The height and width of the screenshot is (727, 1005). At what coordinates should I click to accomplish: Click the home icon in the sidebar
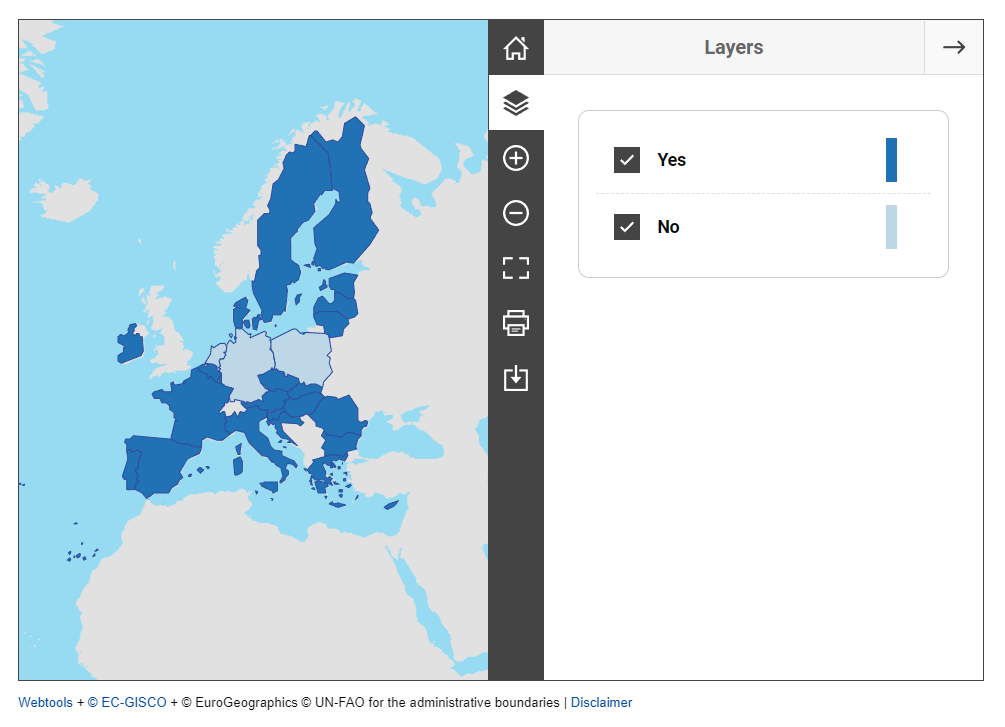click(x=515, y=47)
